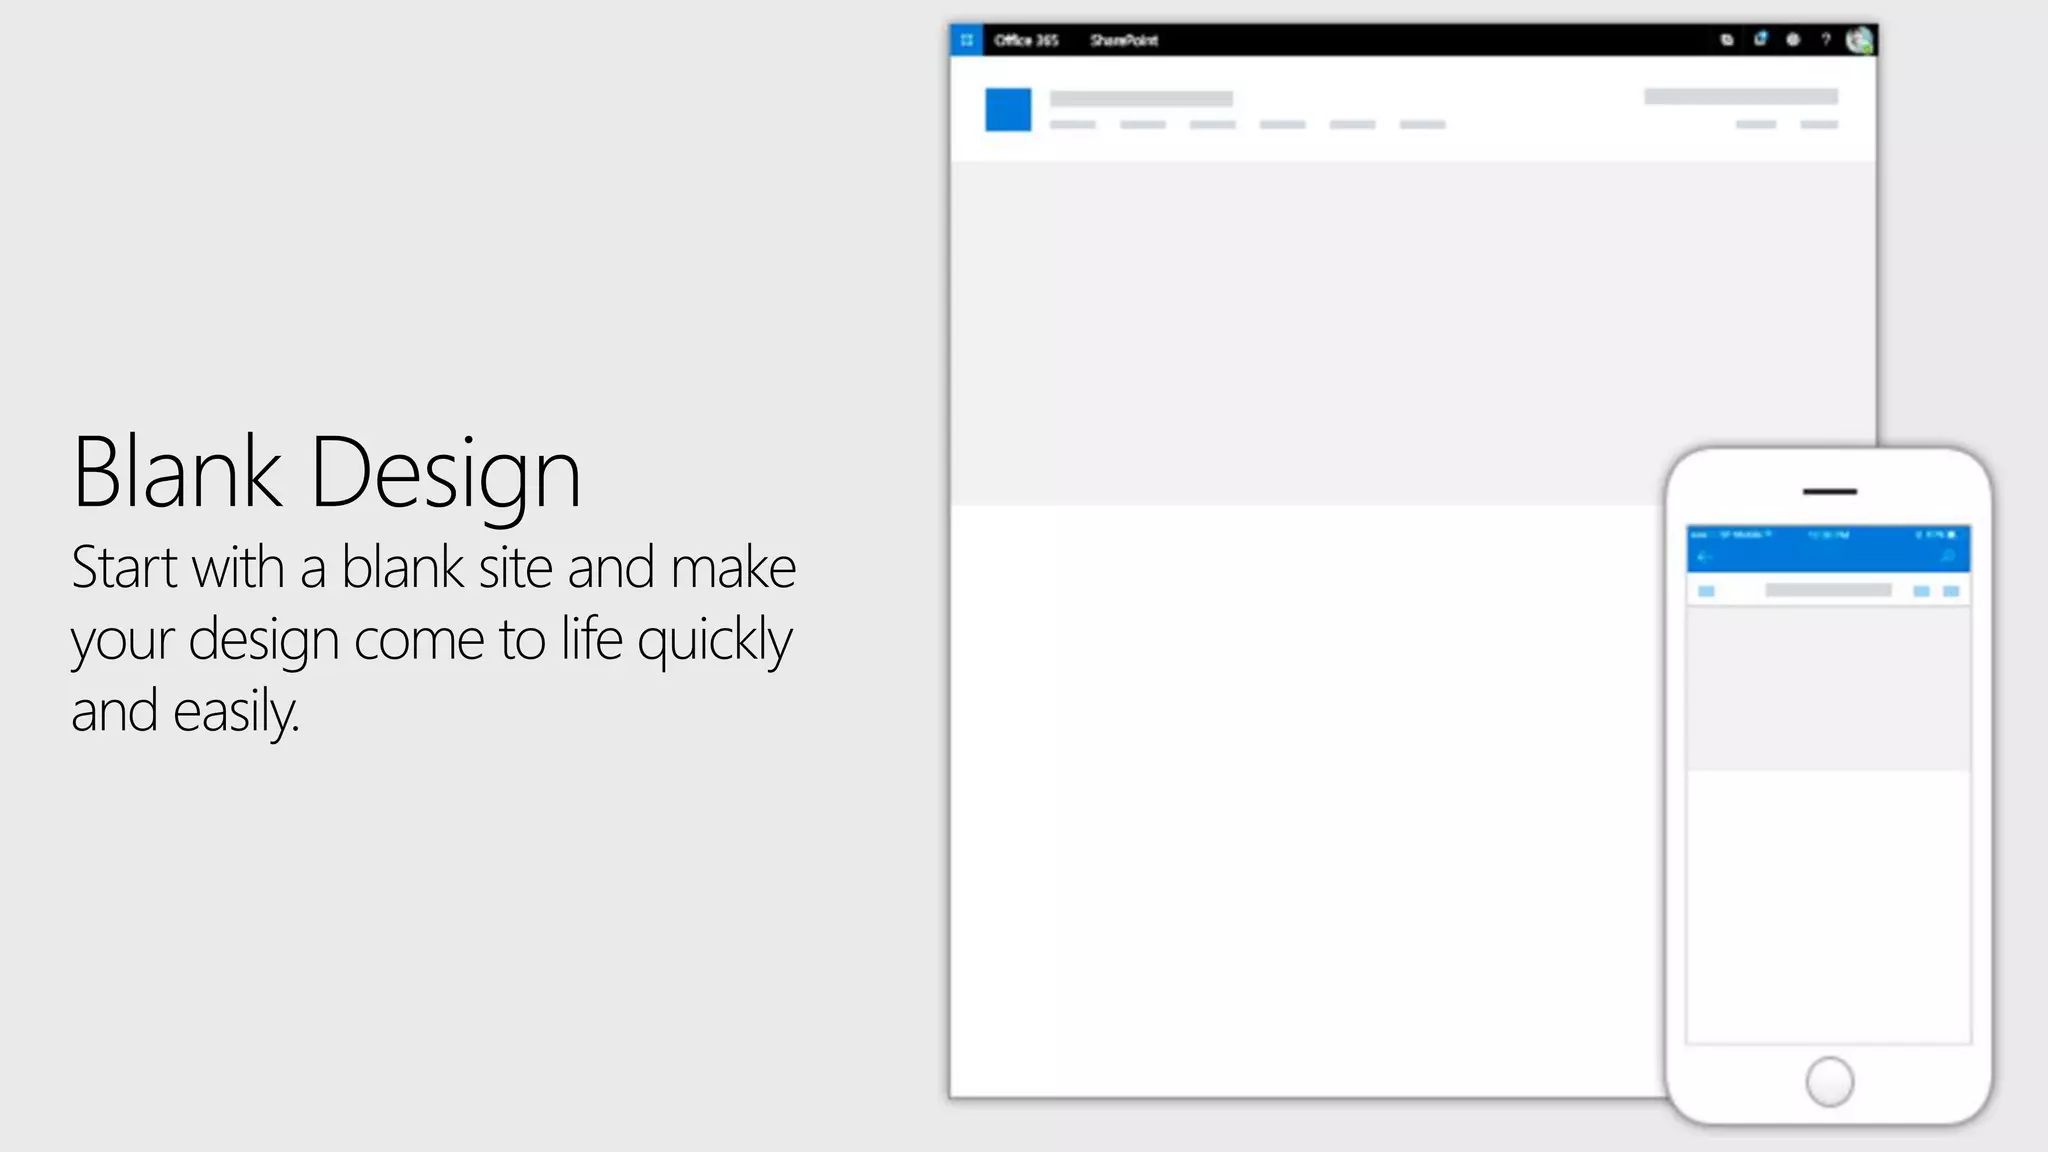Click the site title placeholder bar
2048x1152 pixels.
click(x=1141, y=99)
